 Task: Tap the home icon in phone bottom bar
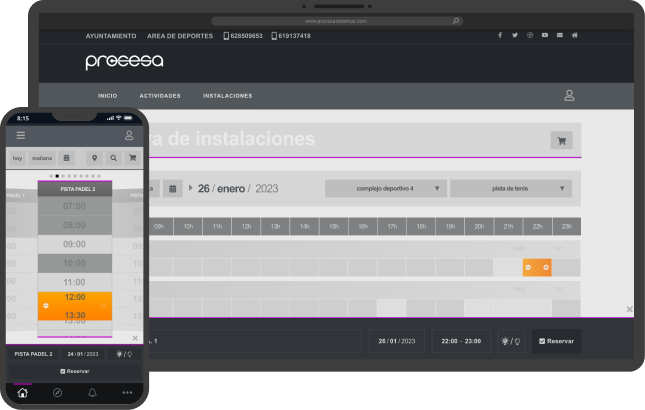(x=23, y=393)
